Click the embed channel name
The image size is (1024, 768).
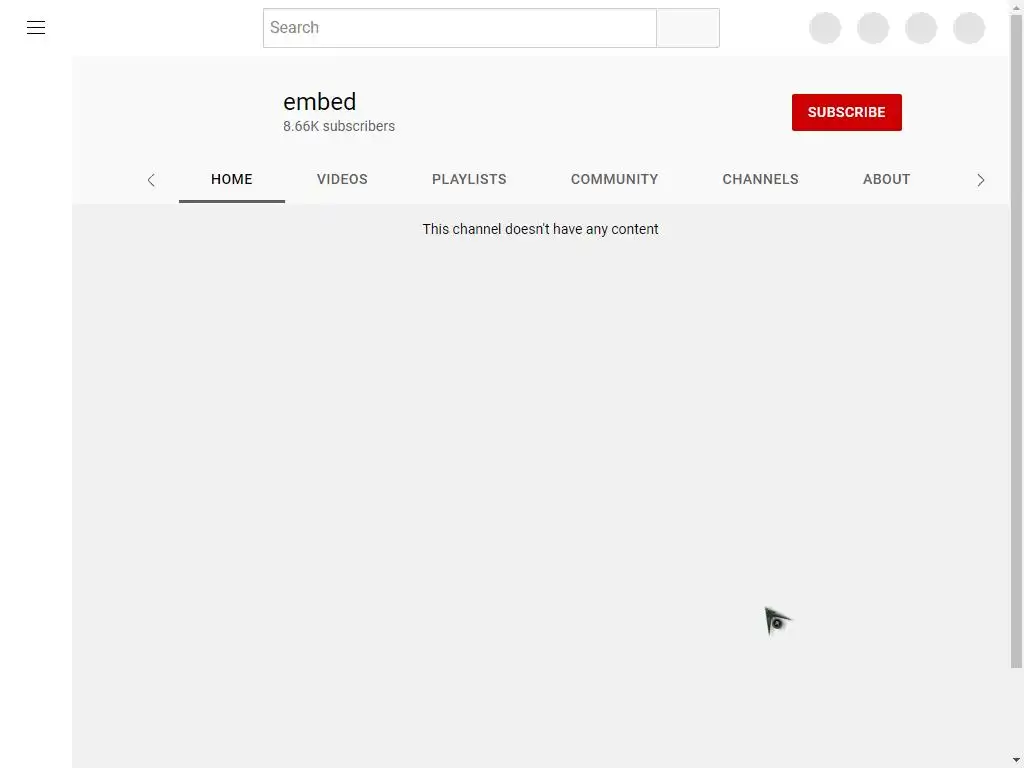319,102
